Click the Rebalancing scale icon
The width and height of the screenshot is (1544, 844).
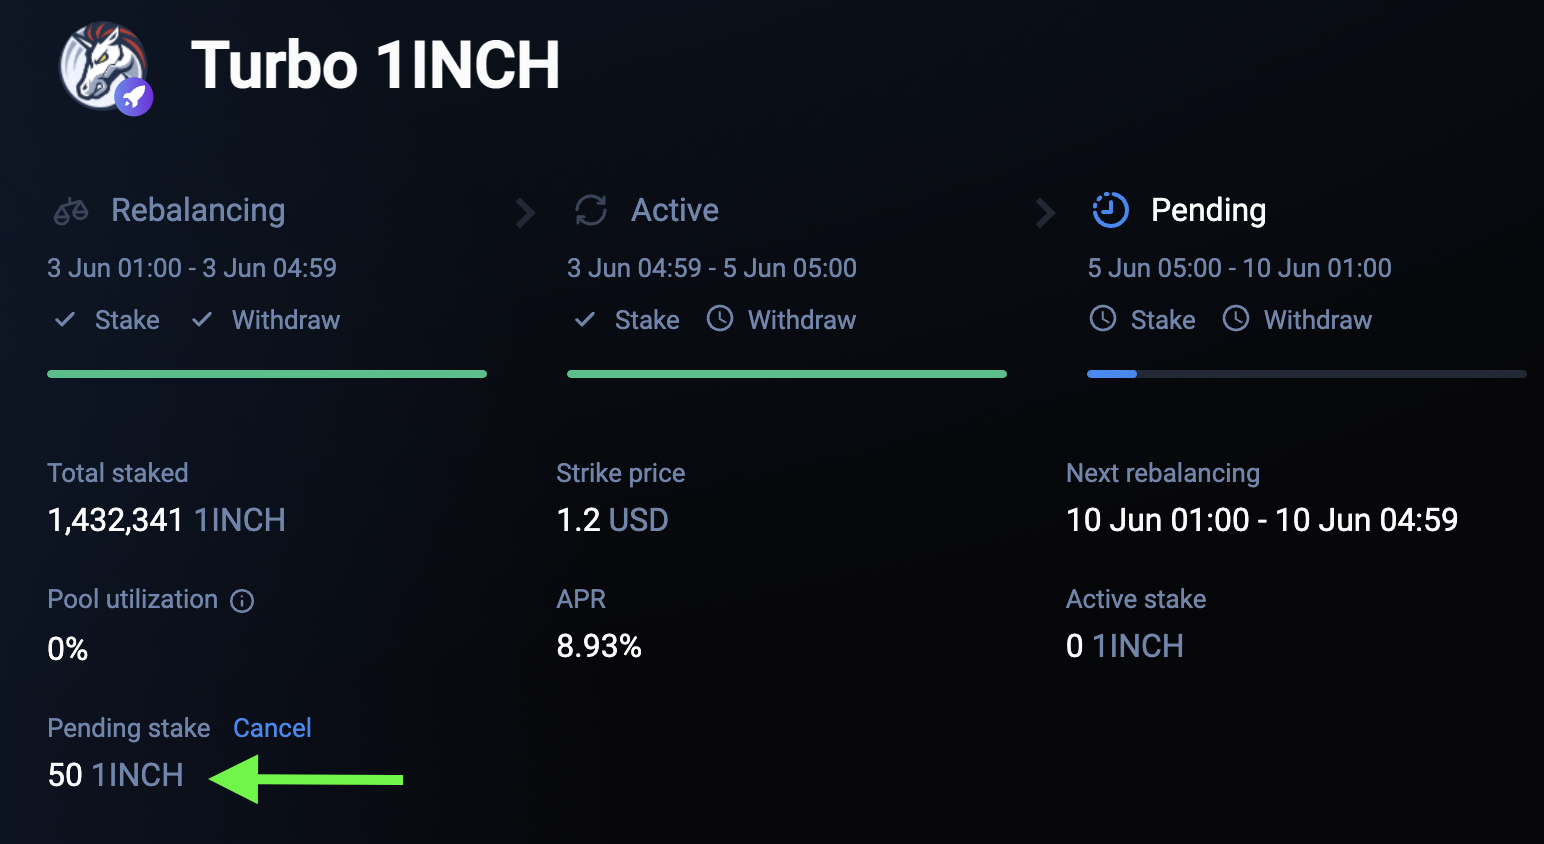pos(71,211)
